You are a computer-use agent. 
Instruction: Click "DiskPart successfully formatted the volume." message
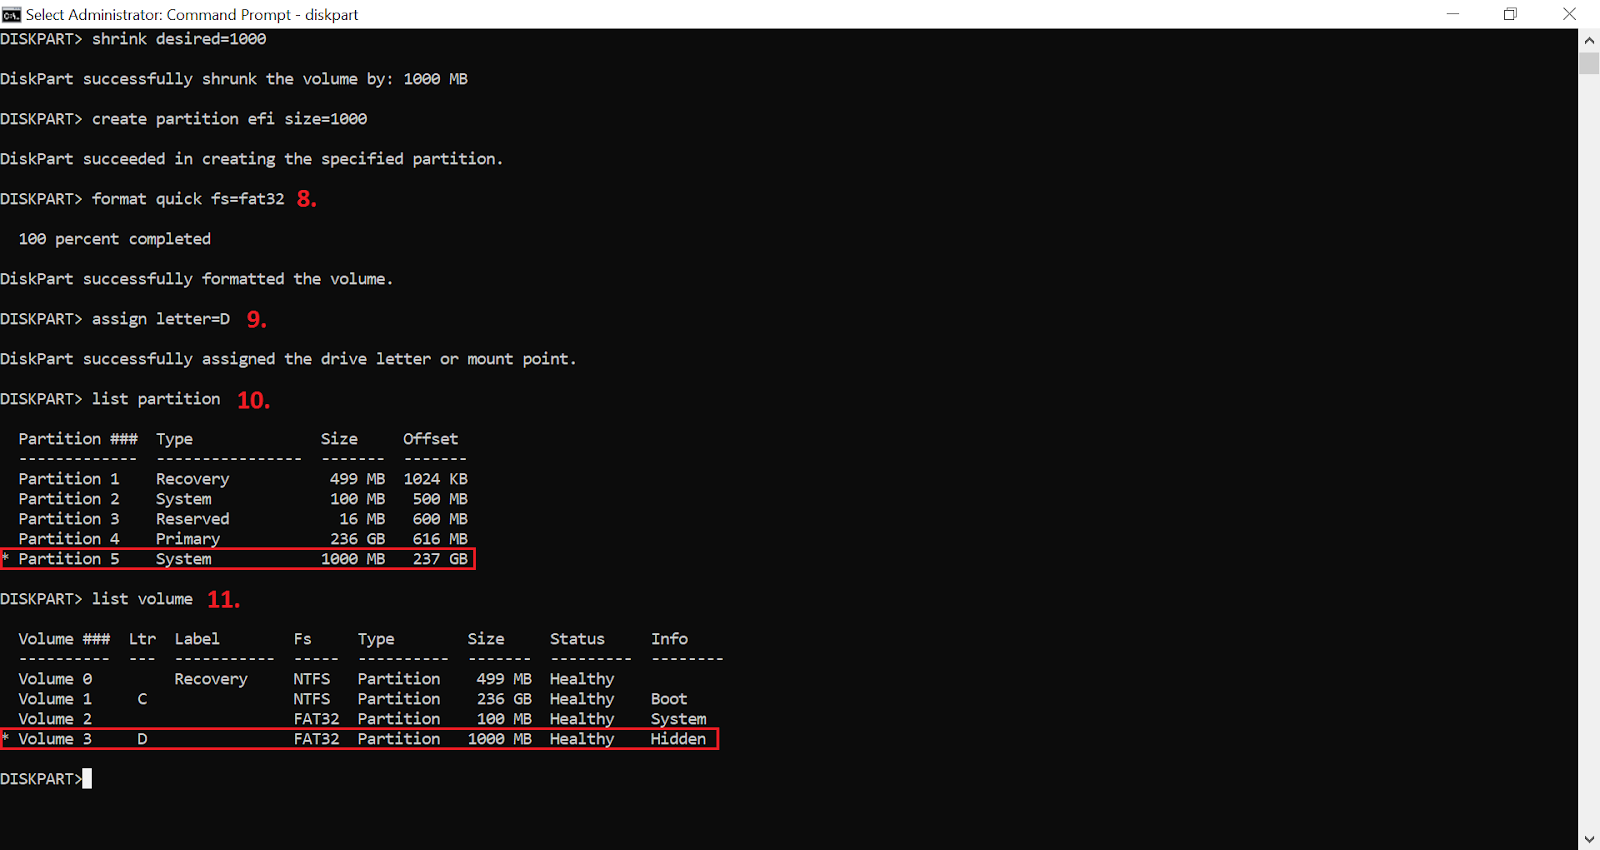(x=196, y=279)
